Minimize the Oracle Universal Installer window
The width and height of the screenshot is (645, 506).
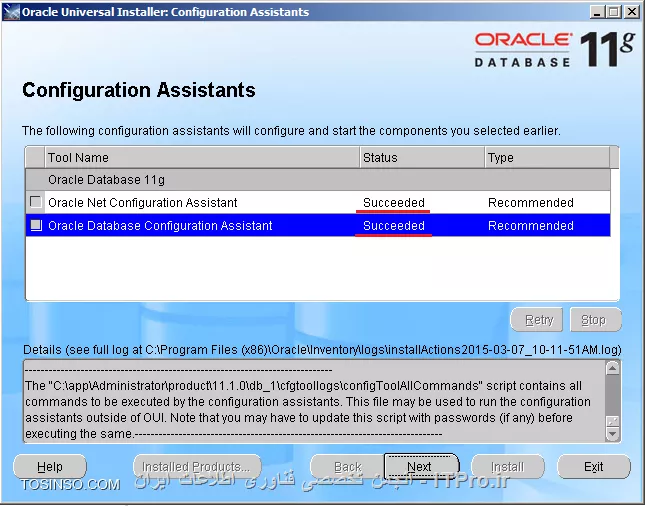597,12
